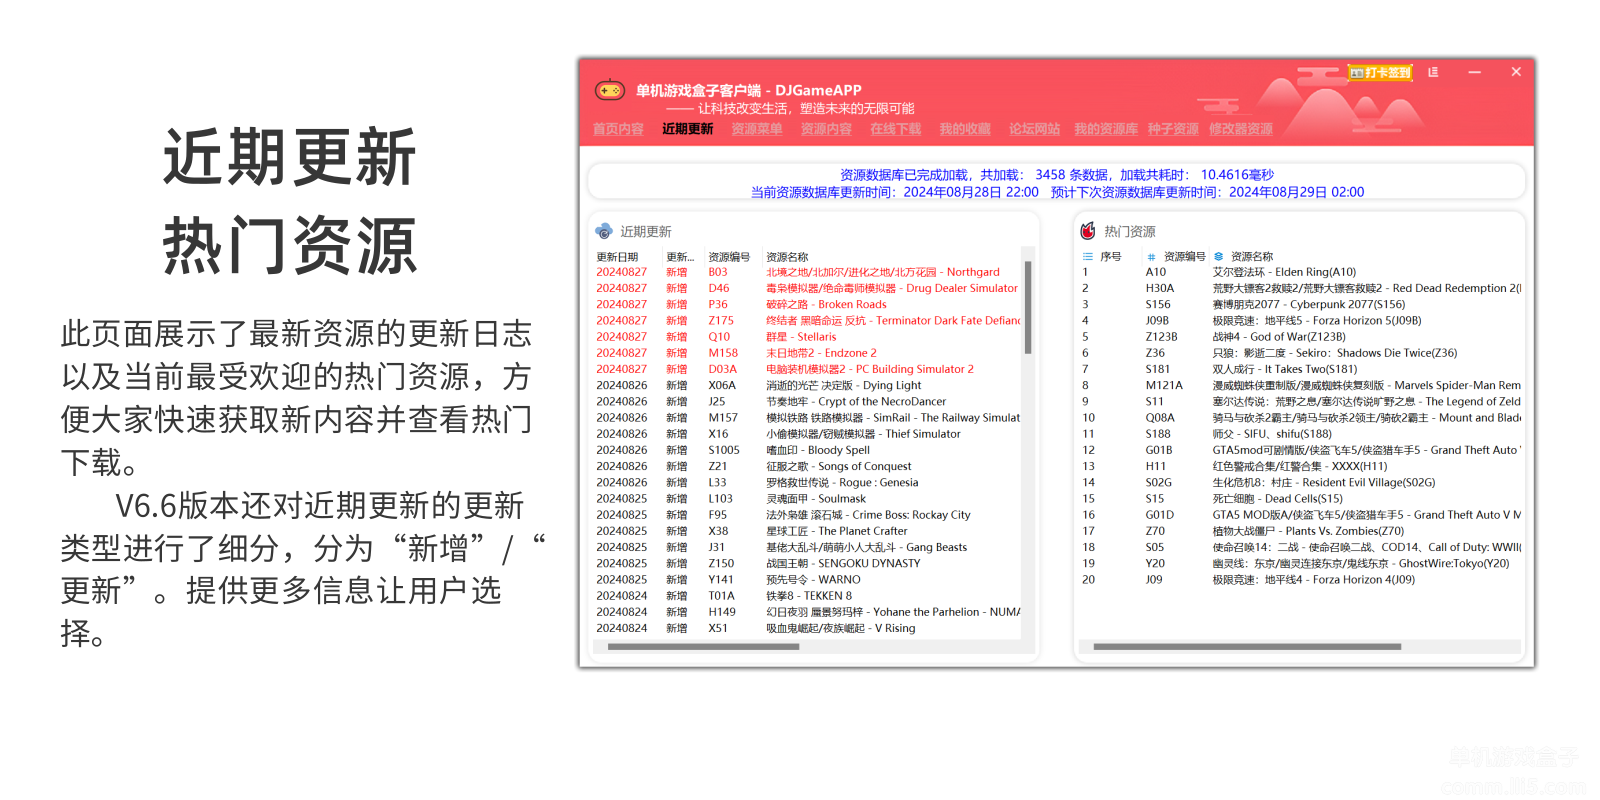Select the 消逝的光芒 - Dying Light row

pyautogui.click(x=808, y=385)
